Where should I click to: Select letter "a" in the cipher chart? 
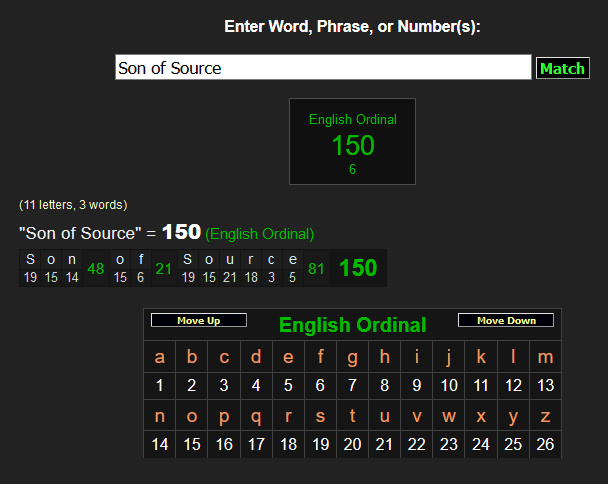(160, 357)
